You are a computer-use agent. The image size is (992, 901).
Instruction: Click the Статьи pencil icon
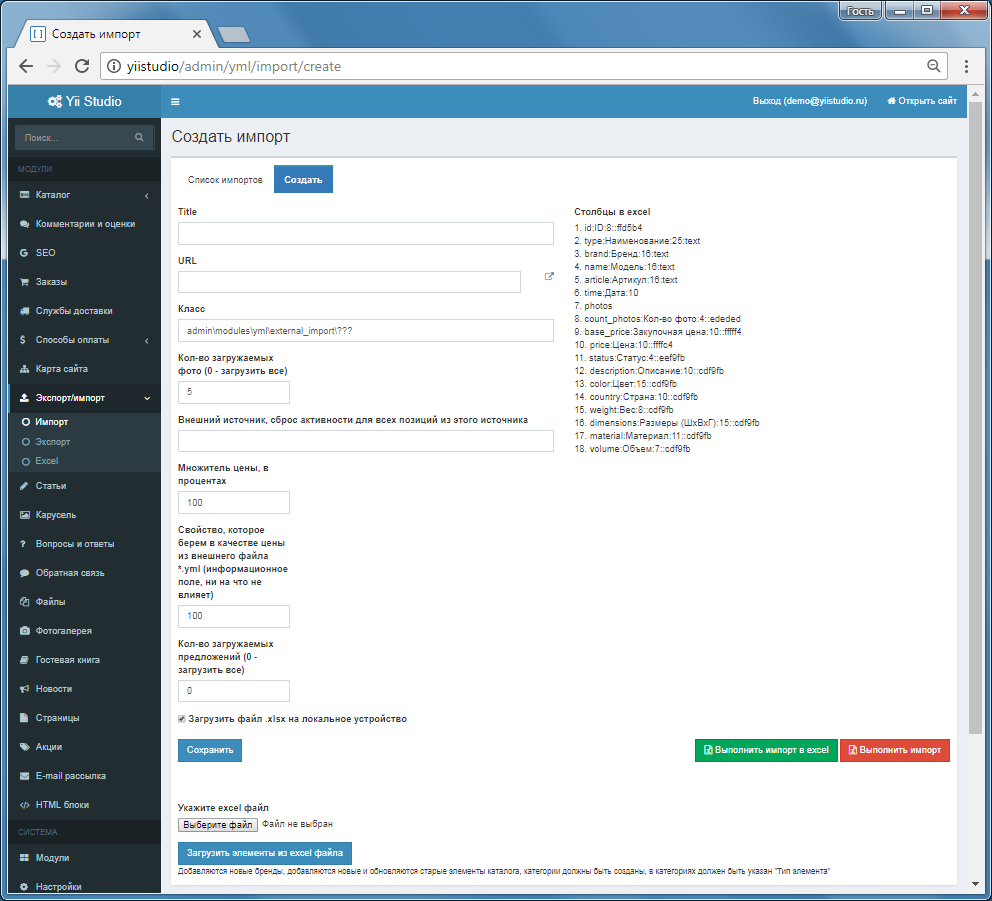(24, 486)
